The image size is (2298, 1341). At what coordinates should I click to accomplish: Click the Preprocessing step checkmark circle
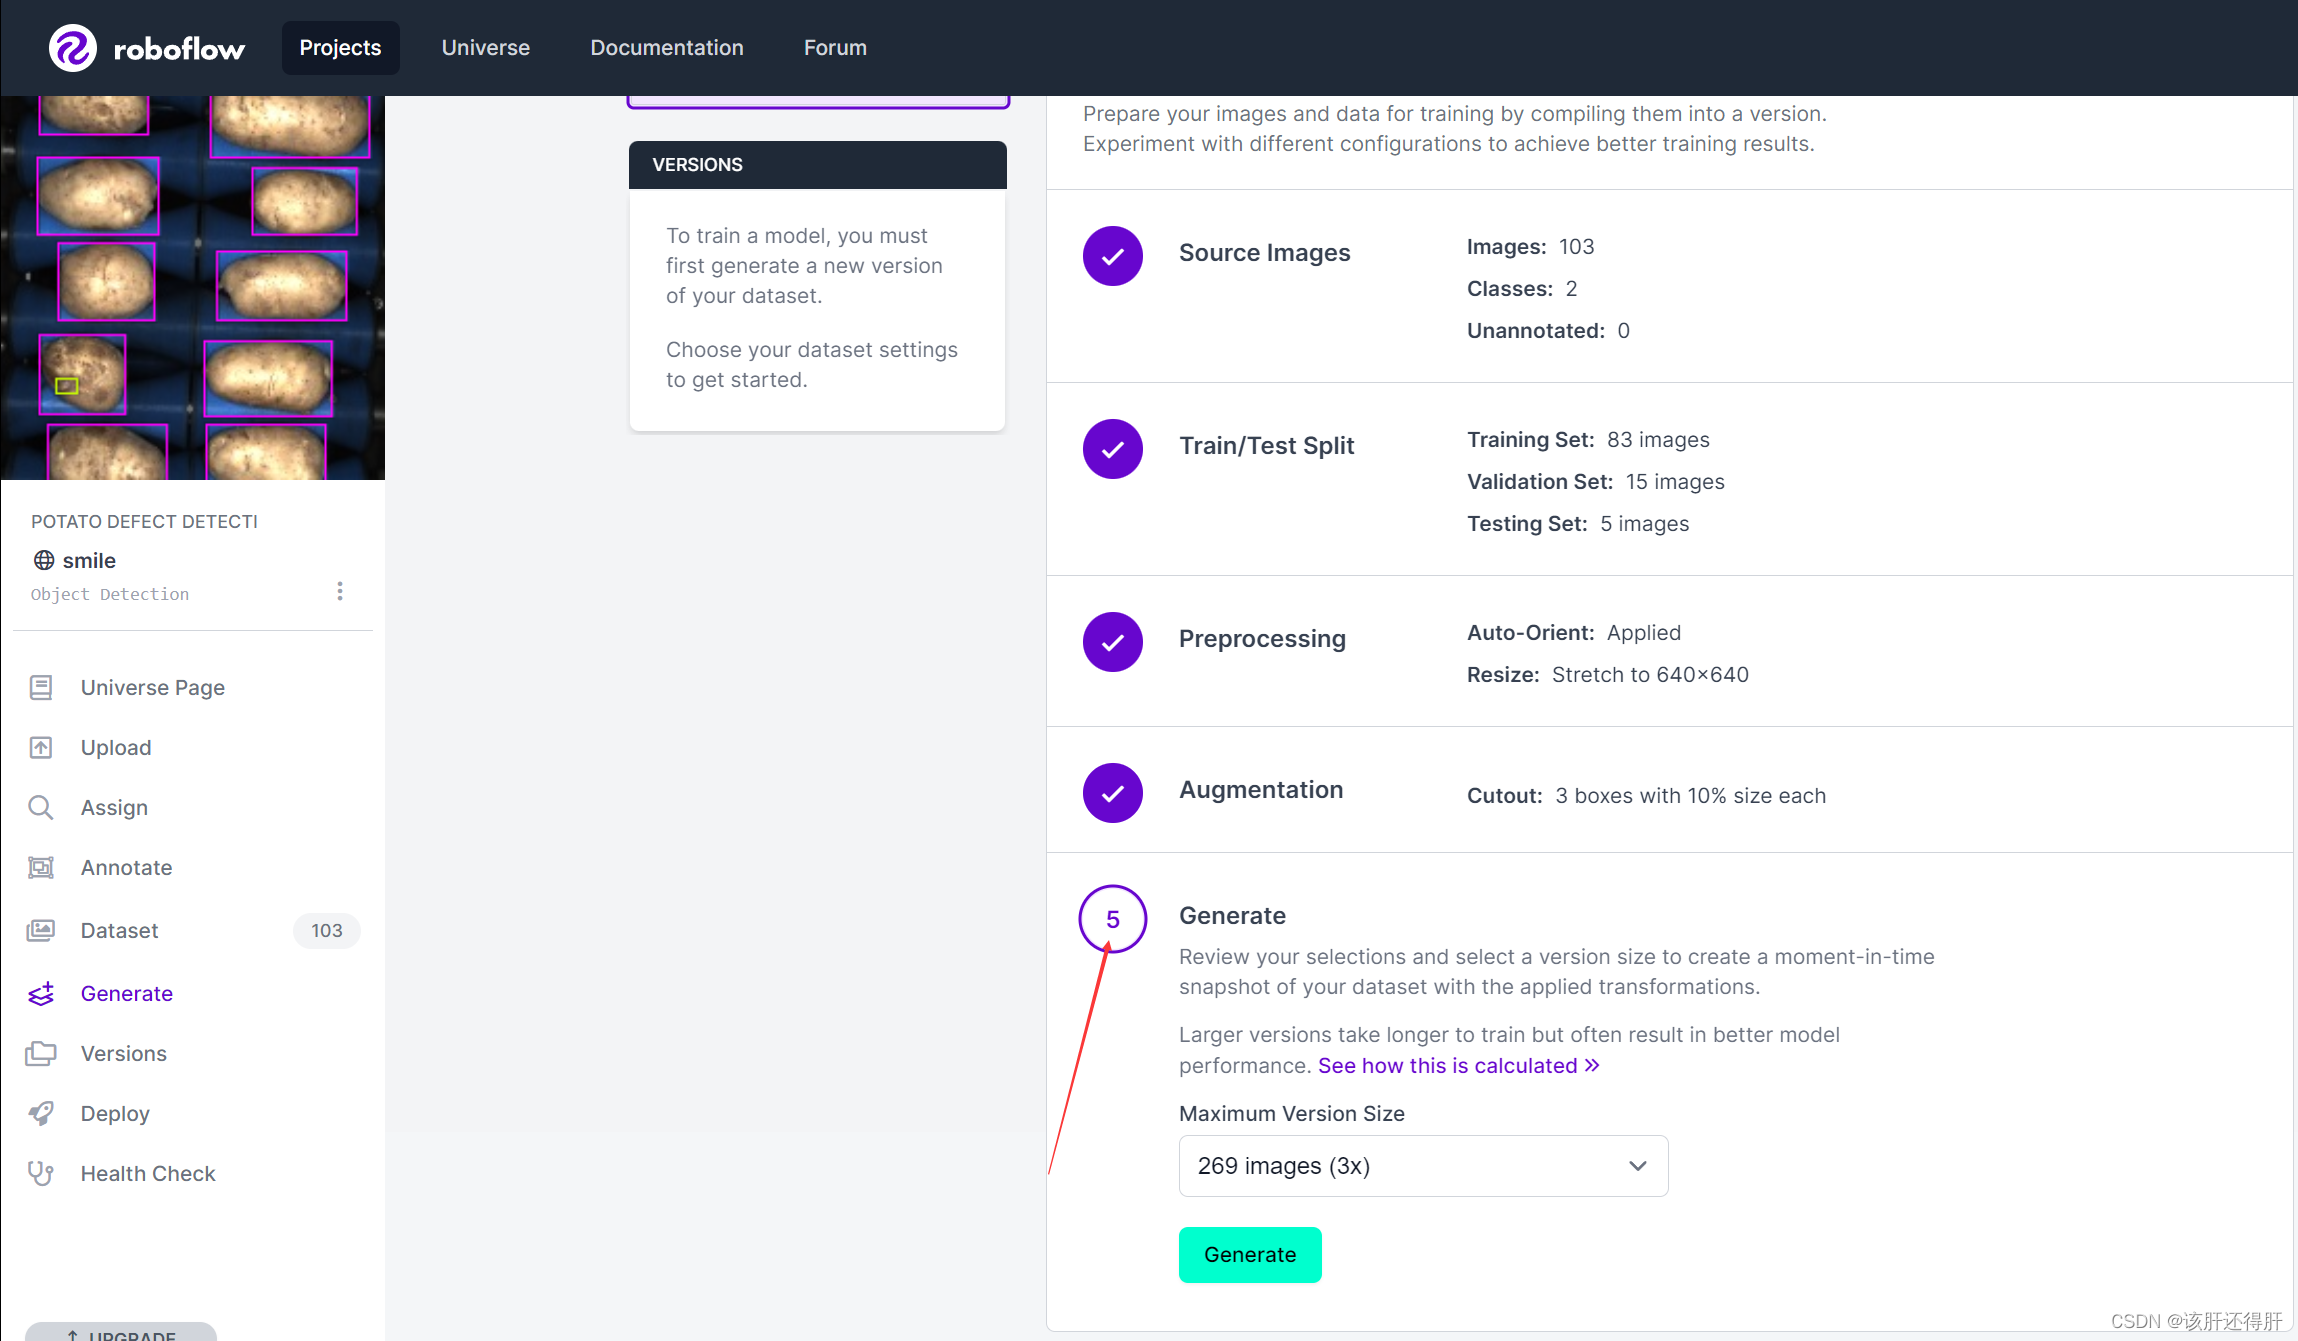pos(1112,642)
